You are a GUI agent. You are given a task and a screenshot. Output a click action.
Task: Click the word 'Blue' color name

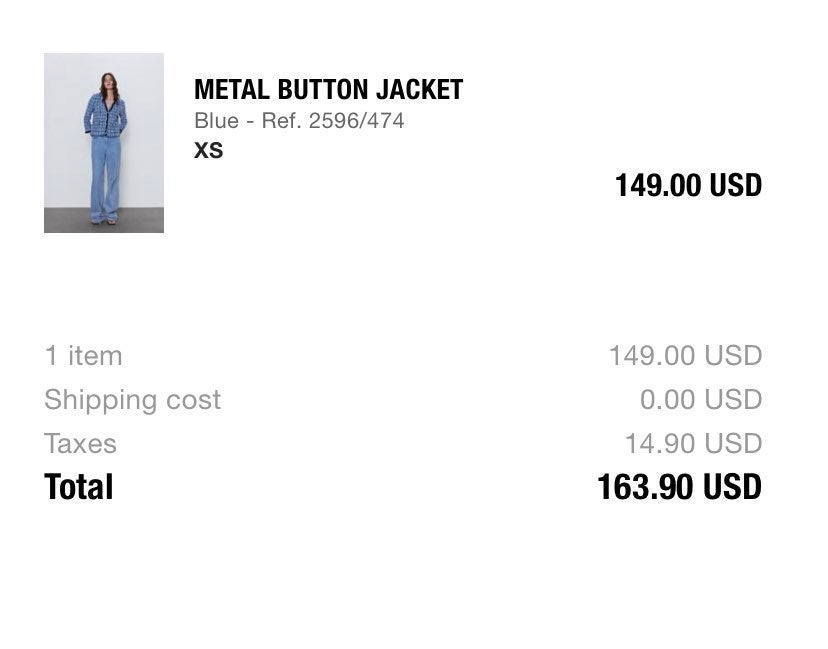click(x=217, y=121)
